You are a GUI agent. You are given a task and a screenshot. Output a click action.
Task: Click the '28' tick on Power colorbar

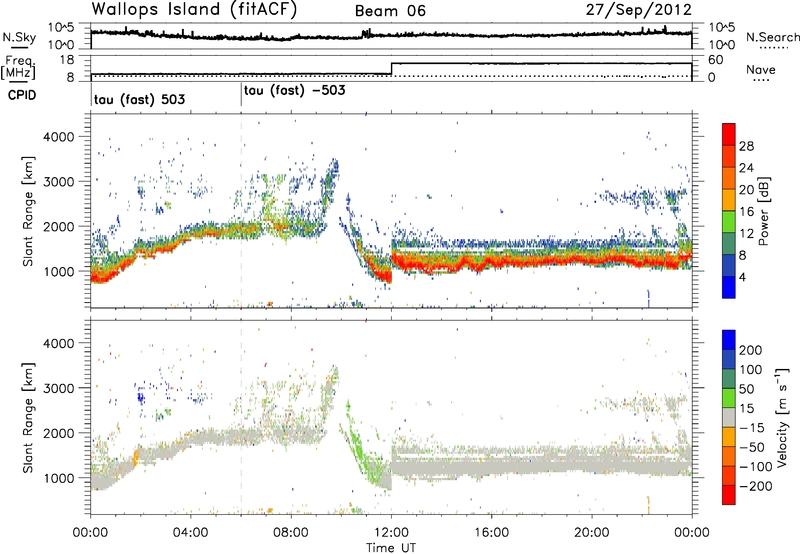(x=746, y=146)
